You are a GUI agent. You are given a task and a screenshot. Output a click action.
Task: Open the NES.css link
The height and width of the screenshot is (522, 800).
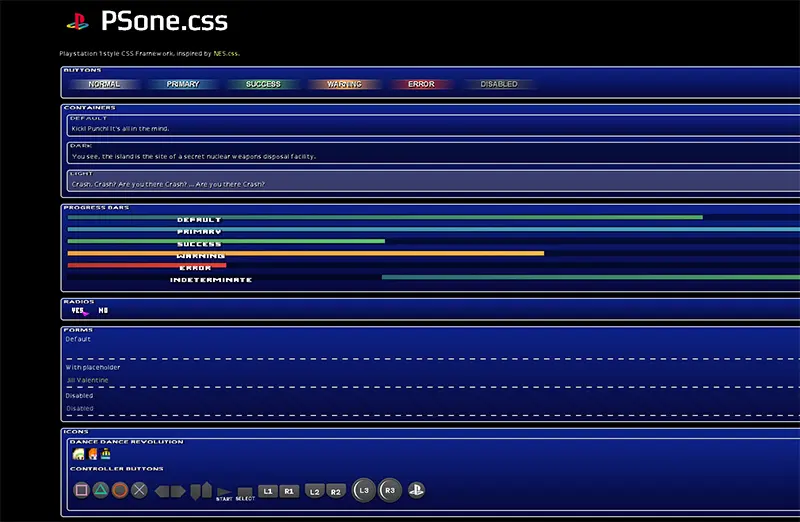tap(226, 54)
